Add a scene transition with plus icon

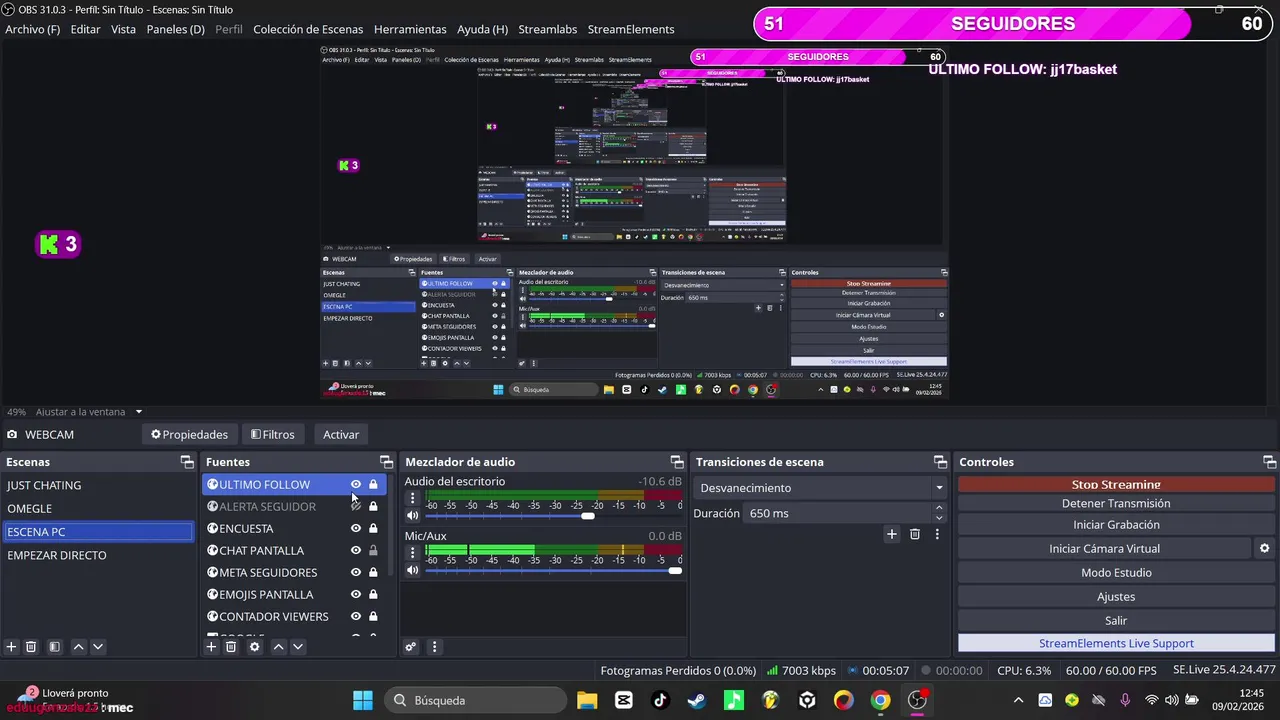tap(892, 534)
